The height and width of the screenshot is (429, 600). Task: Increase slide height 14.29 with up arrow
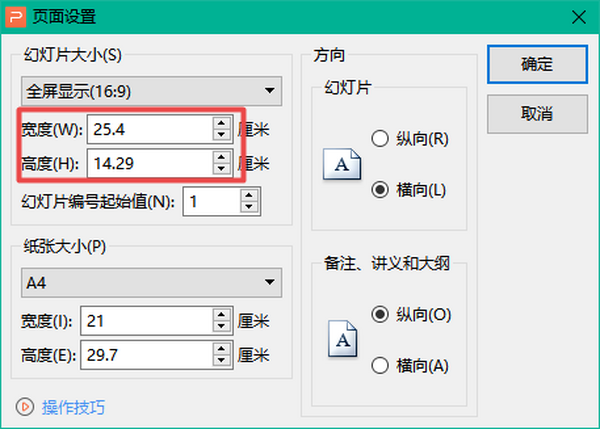[x=222, y=157]
